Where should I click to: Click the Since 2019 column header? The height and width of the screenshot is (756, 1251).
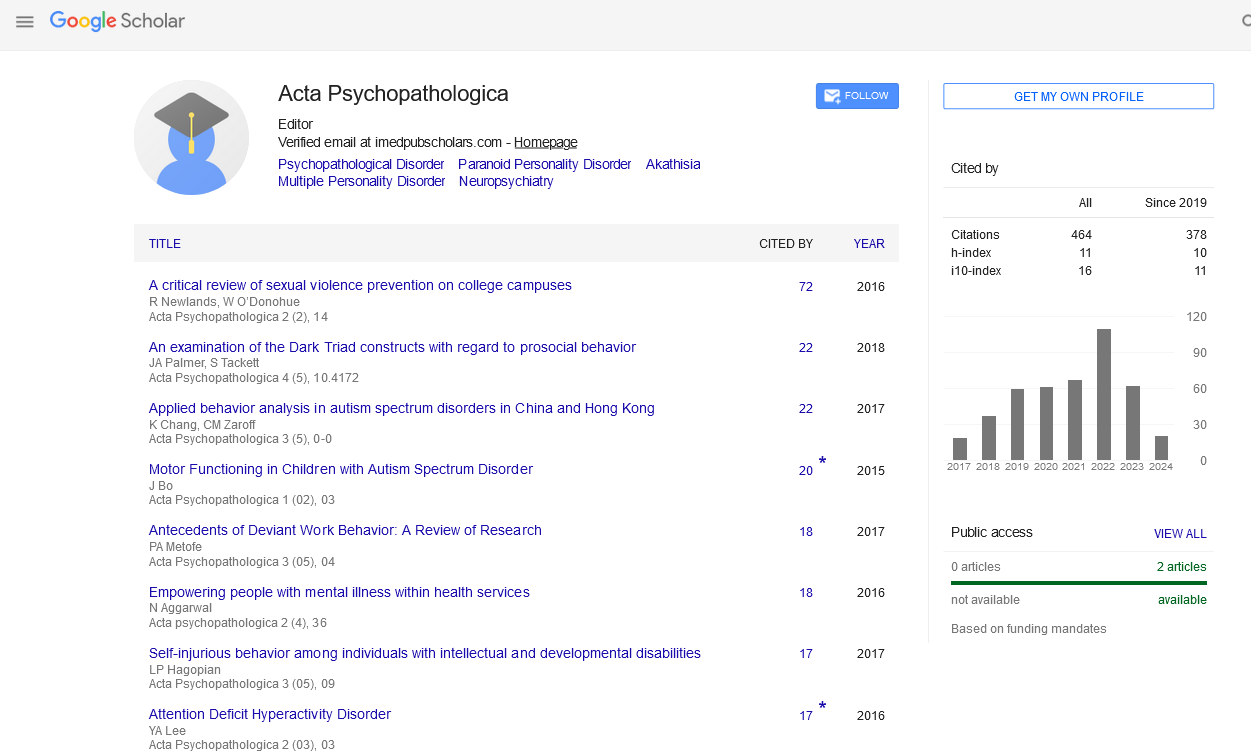click(x=1176, y=203)
